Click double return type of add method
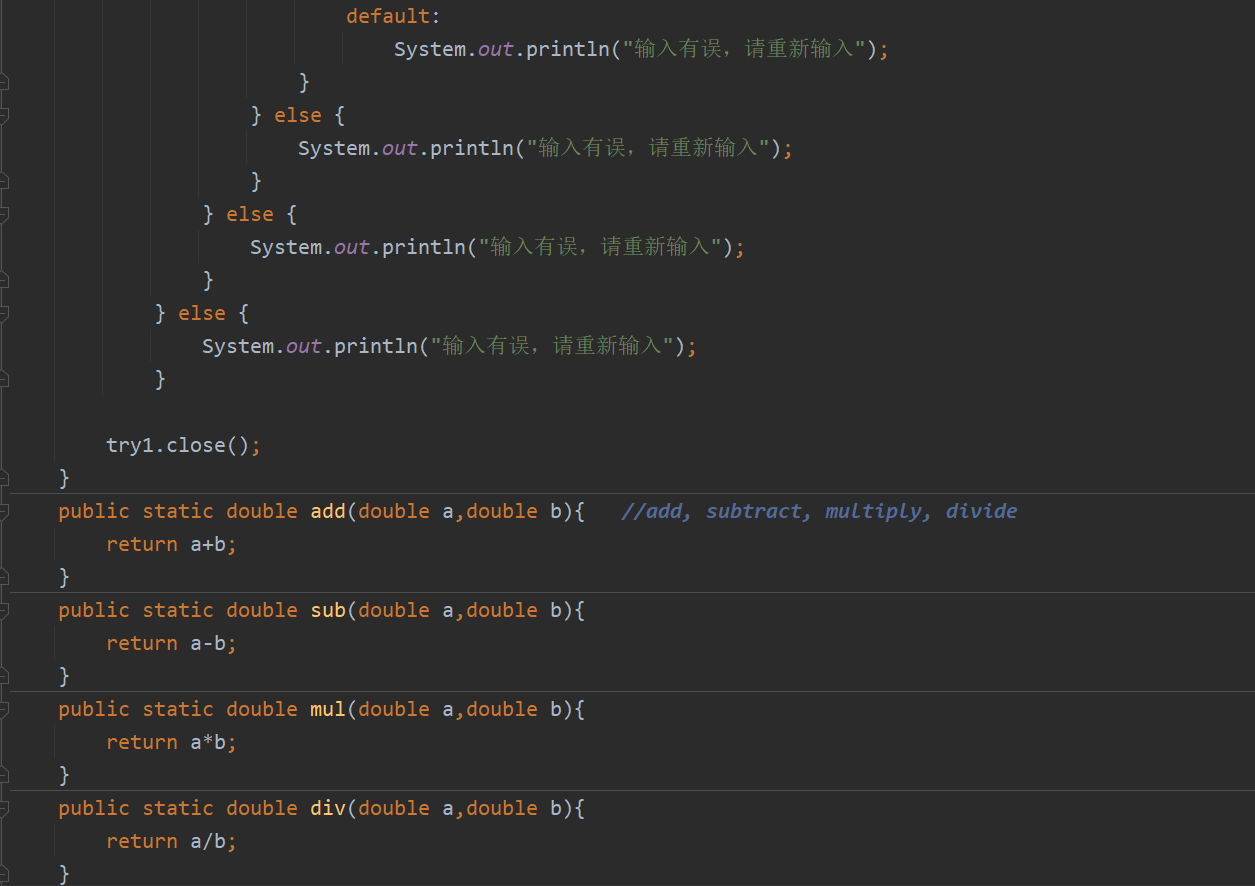This screenshot has width=1255, height=886. [262, 511]
